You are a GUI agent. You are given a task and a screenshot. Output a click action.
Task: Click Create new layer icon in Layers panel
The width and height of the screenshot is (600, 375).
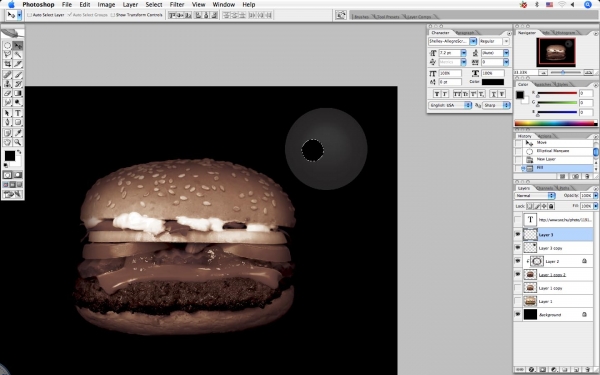click(x=576, y=370)
